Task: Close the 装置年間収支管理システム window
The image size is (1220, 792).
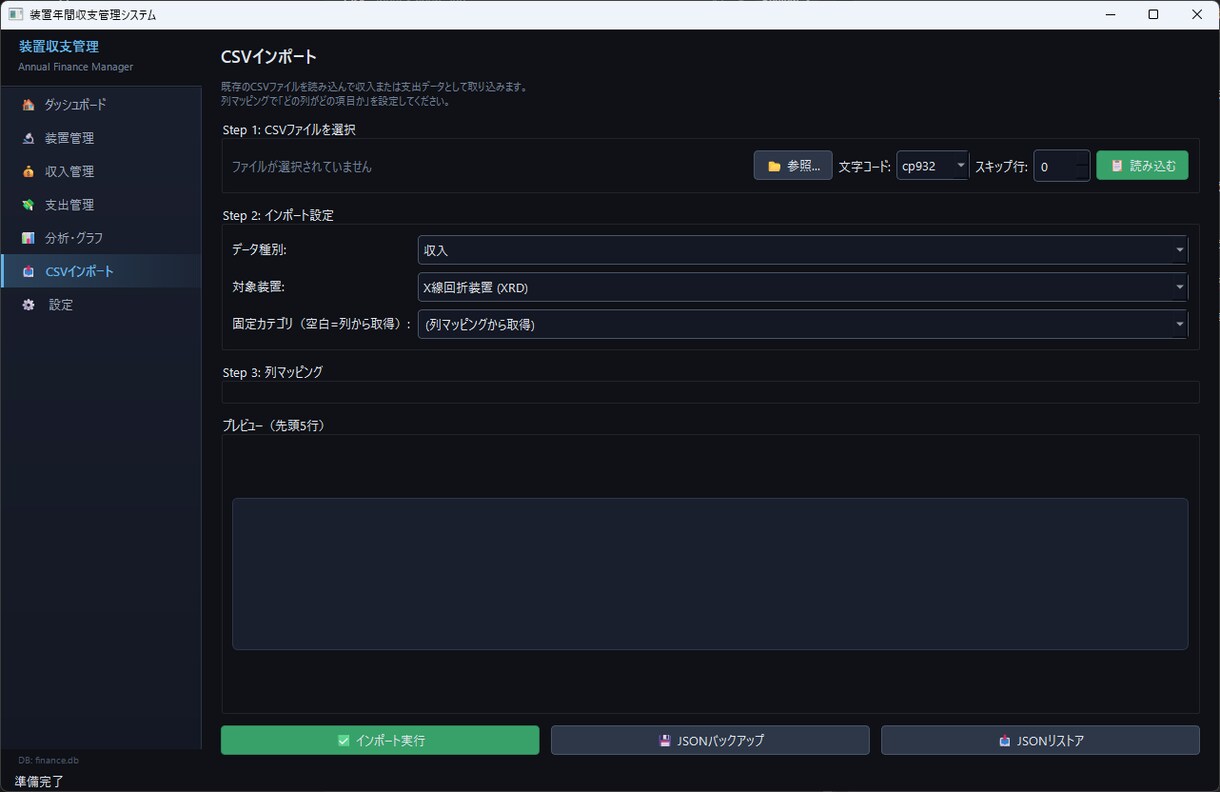Action: coord(1197,15)
